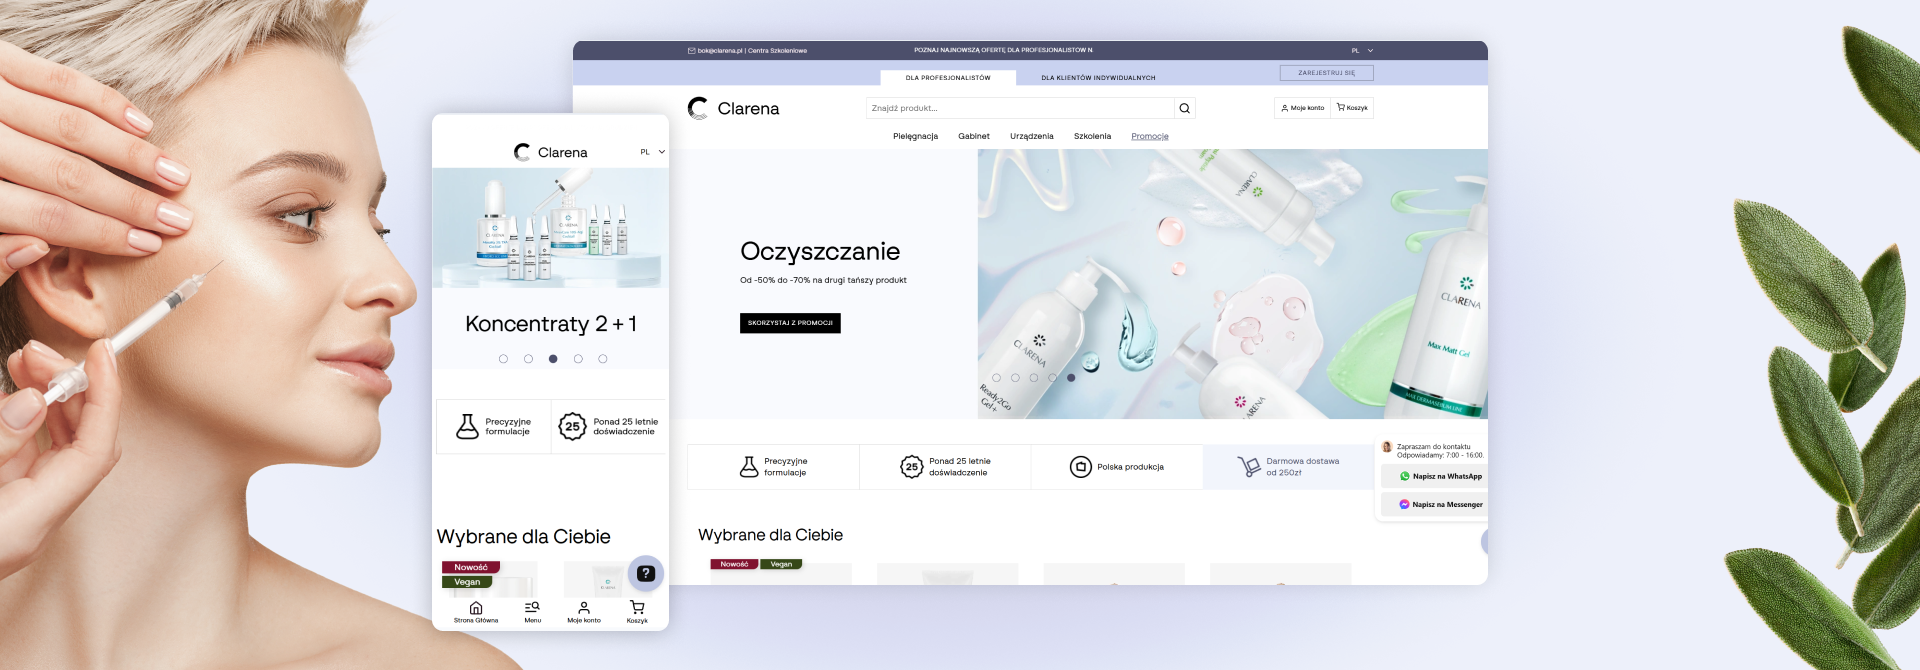Click the Oczyszczanie hero heading on desktop
The height and width of the screenshot is (670, 1920).
pyautogui.click(x=820, y=251)
